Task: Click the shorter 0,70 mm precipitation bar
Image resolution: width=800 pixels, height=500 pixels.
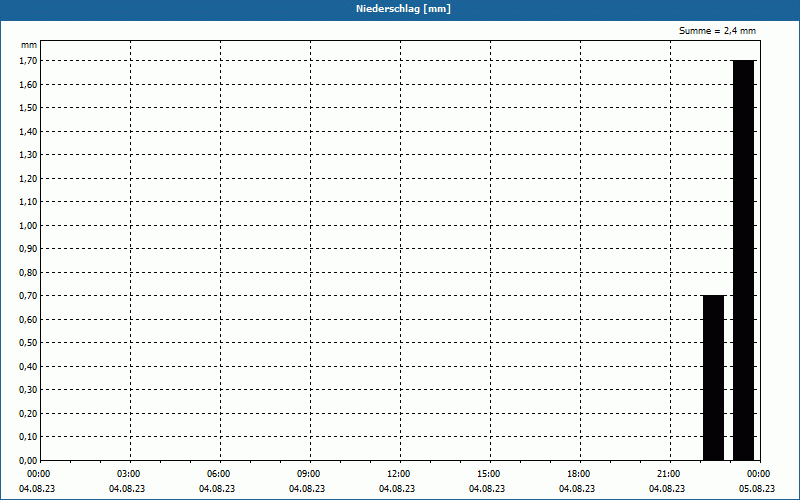Action: click(713, 378)
